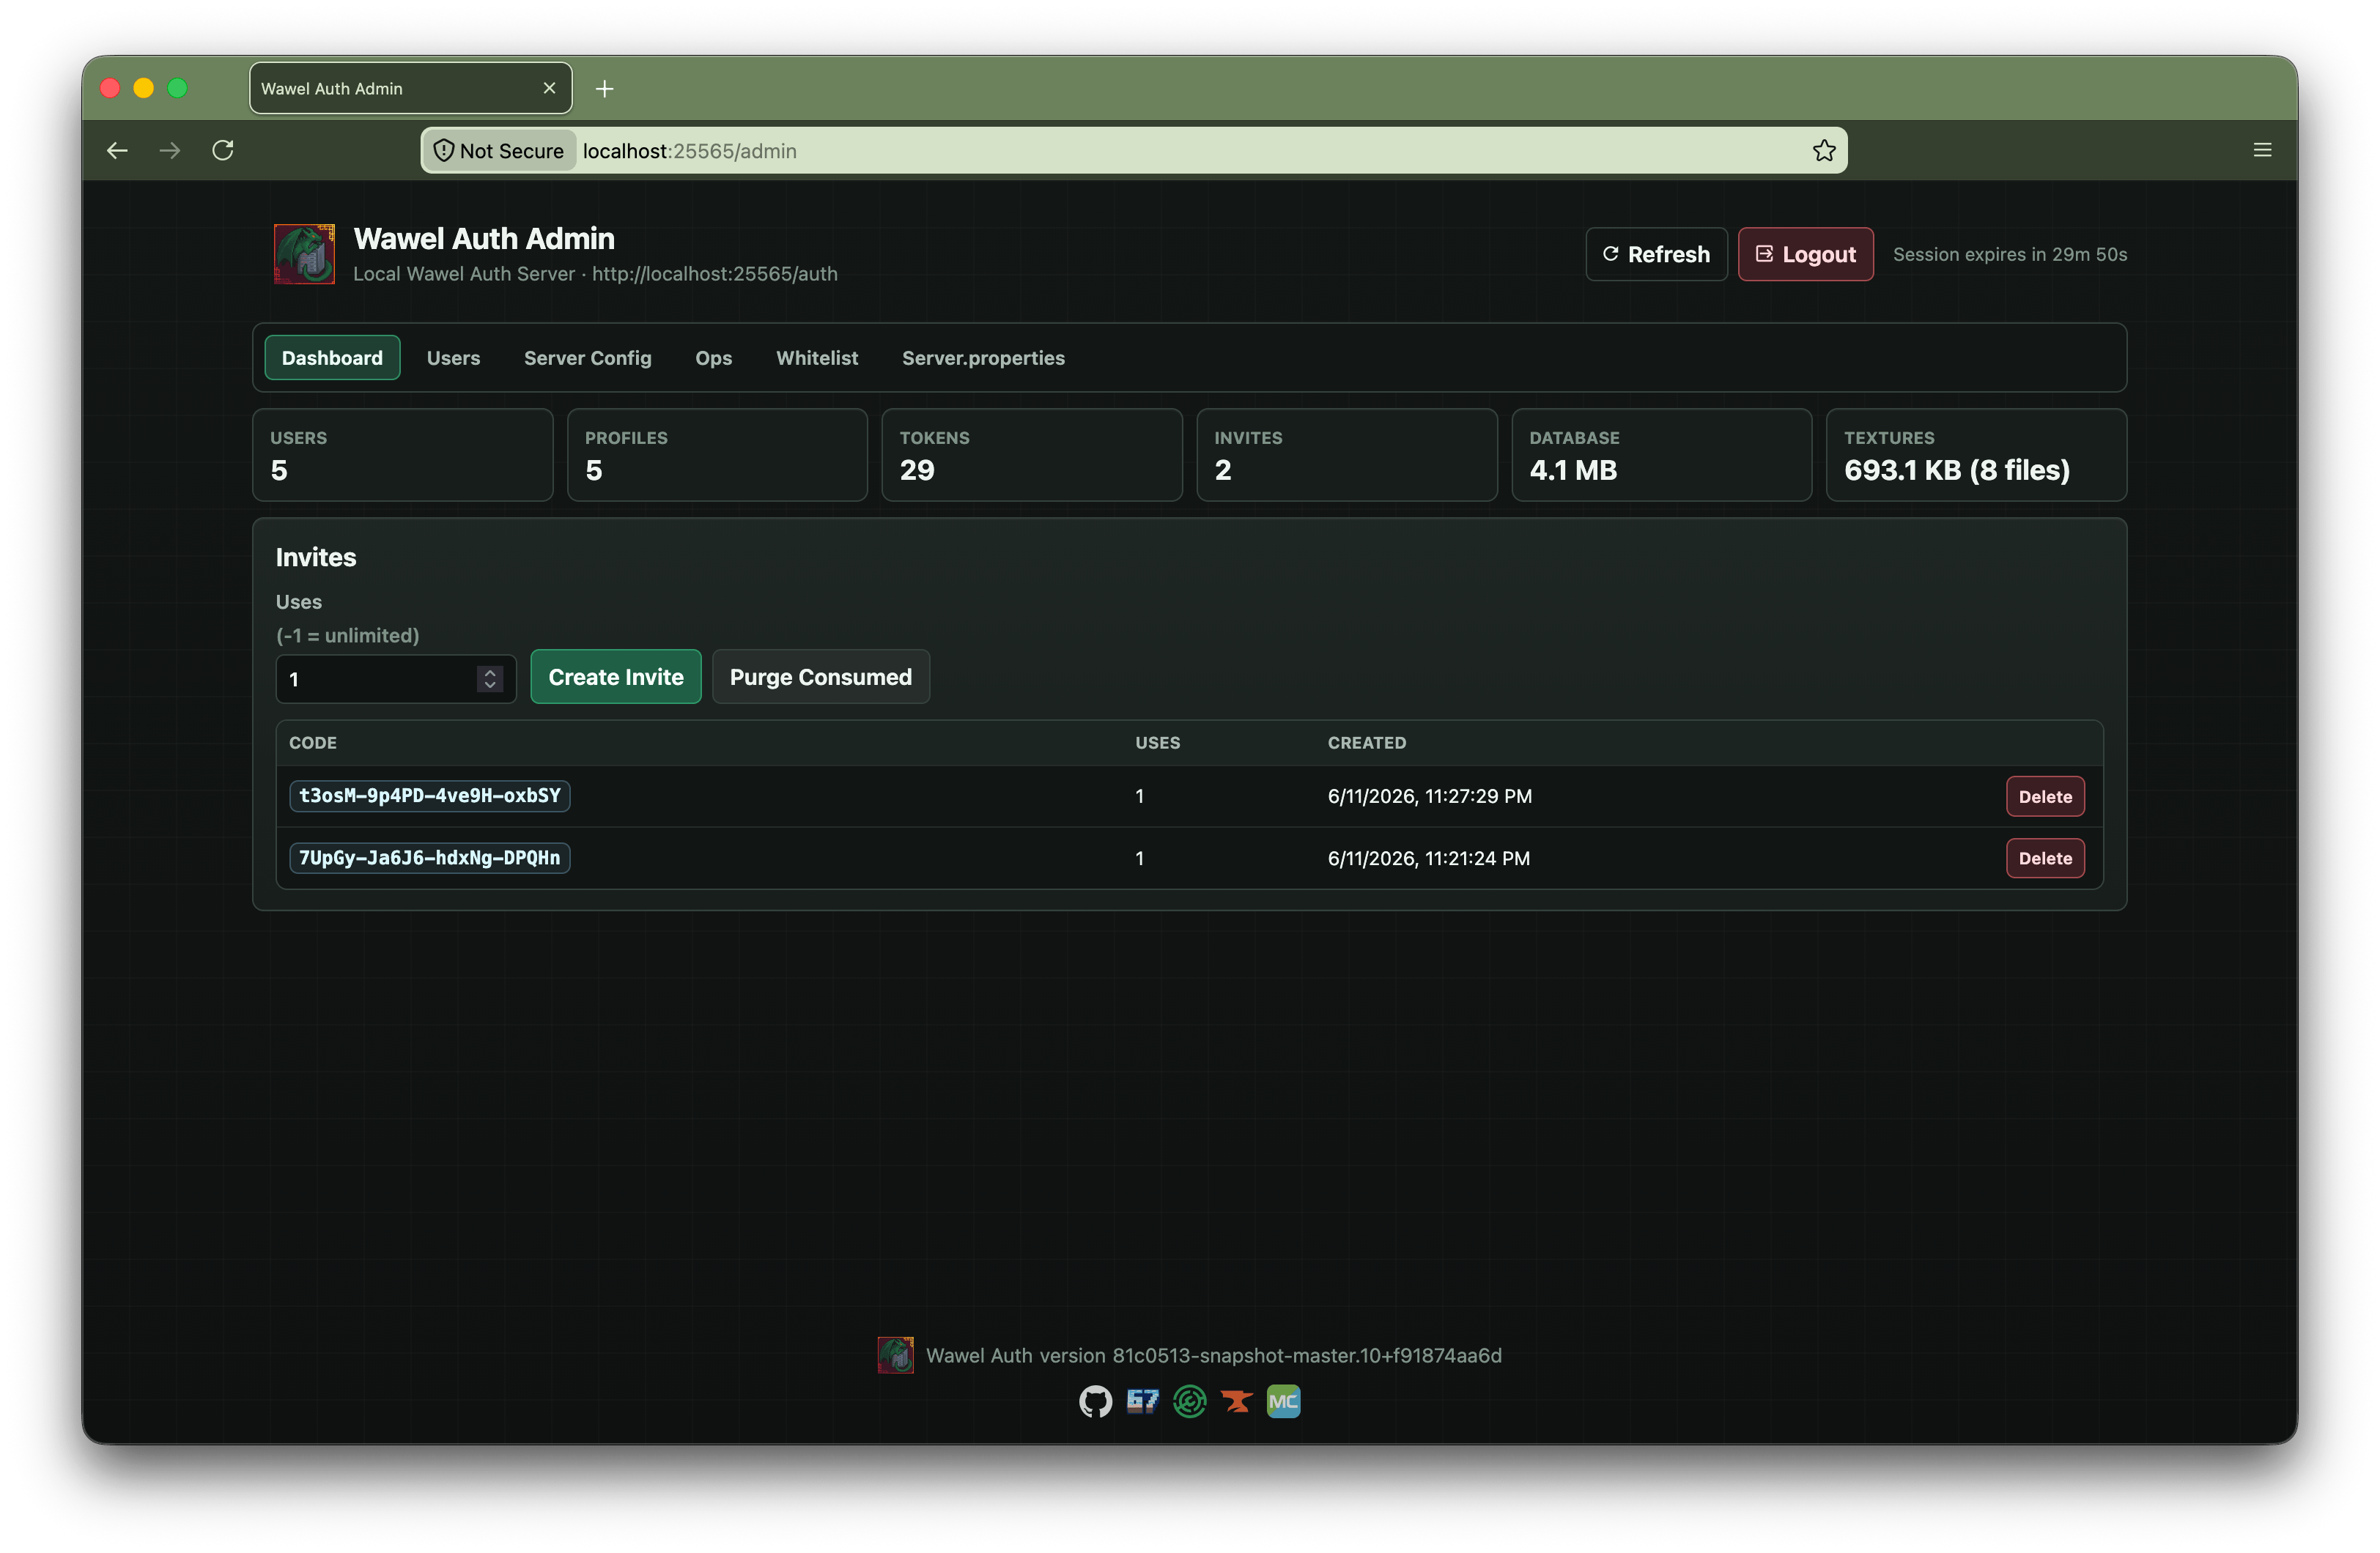The height and width of the screenshot is (1553, 2380).
Task: Click the Session expires countdown text
Action: click(2009, 254)
